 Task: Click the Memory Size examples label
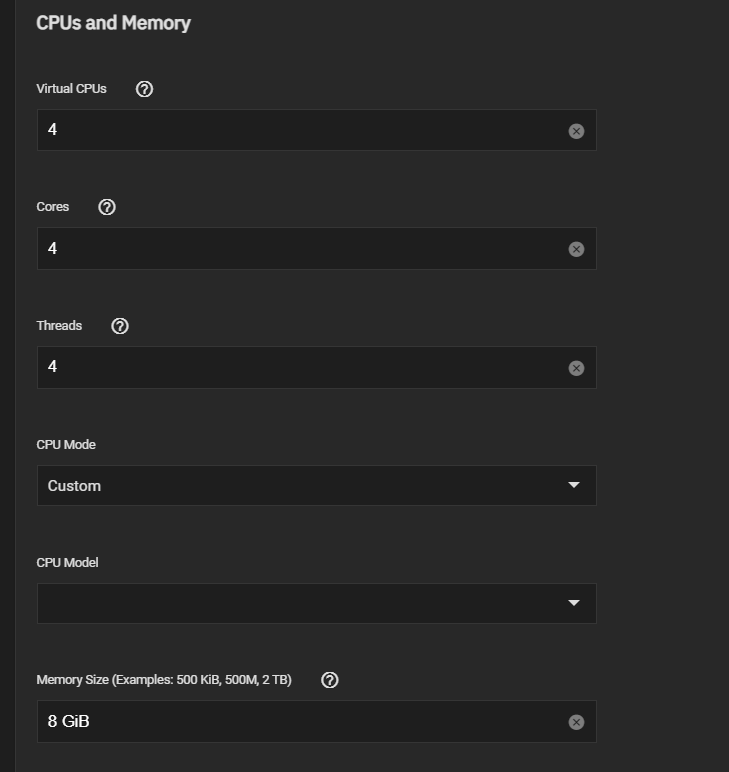[164, 680]
